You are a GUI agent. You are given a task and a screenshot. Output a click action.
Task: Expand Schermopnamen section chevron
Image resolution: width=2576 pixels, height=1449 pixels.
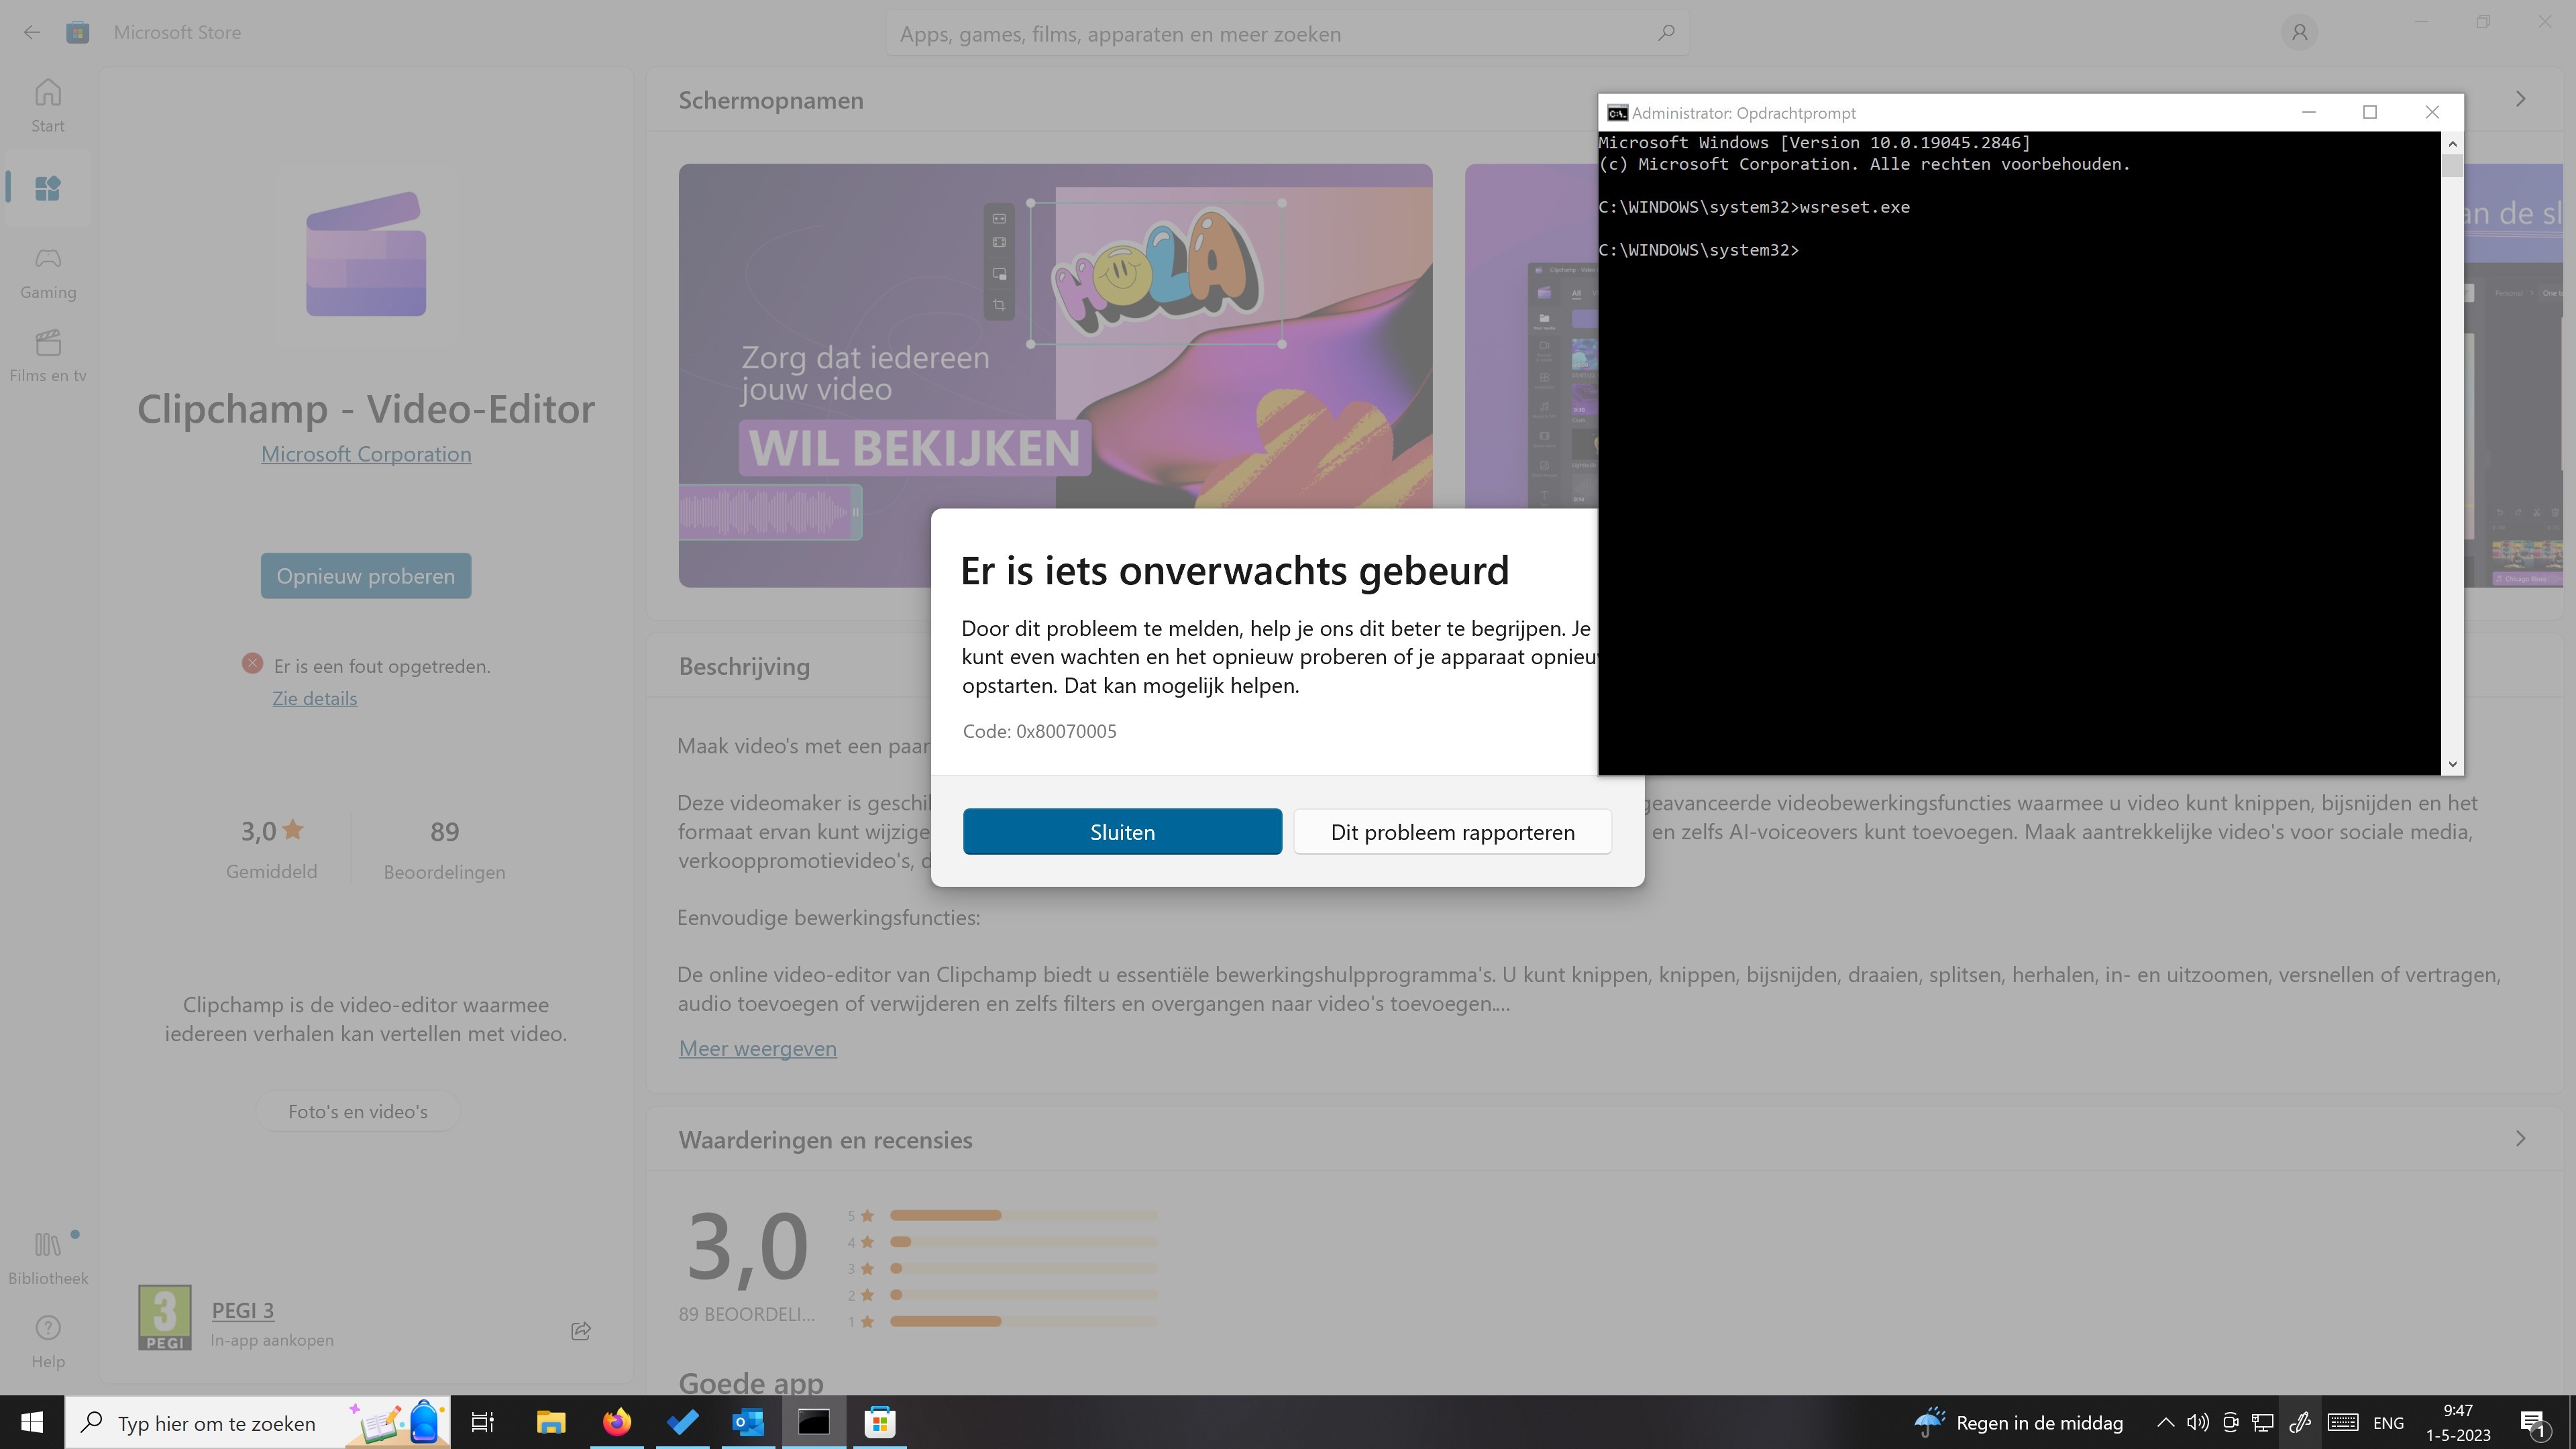click(x=2520, y=99)
